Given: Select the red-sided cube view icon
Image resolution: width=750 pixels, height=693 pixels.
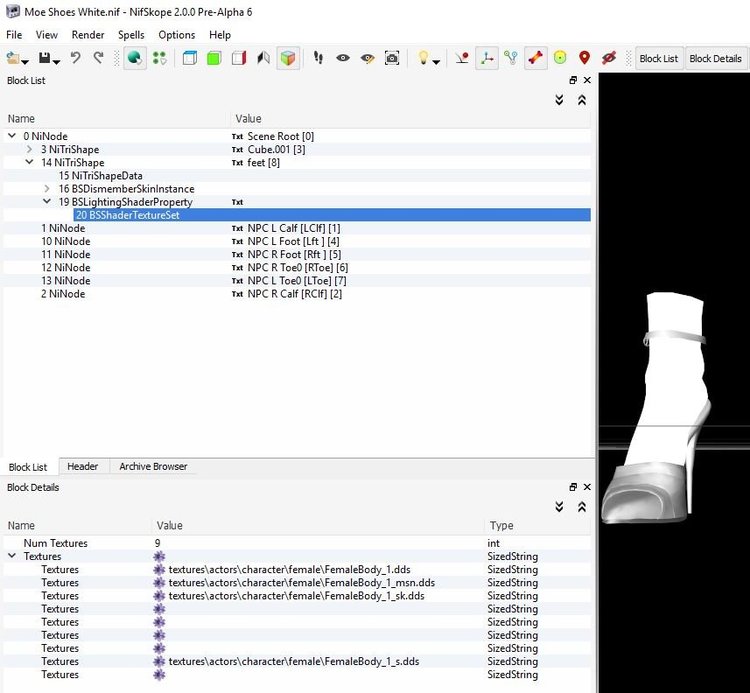Looking at the screenshot, I should tap(239, 58).
